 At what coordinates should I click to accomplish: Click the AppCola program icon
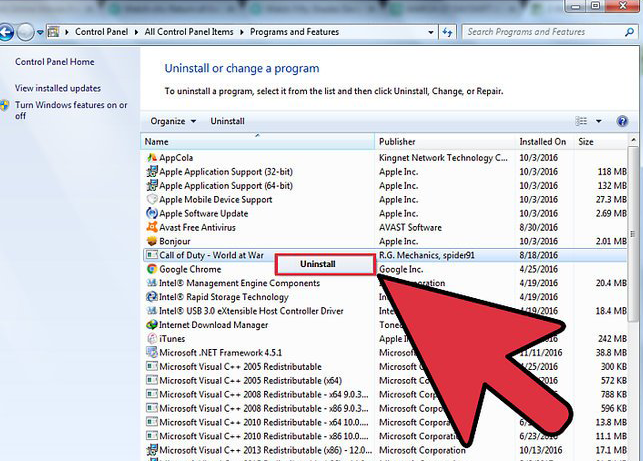pos(152,157)
